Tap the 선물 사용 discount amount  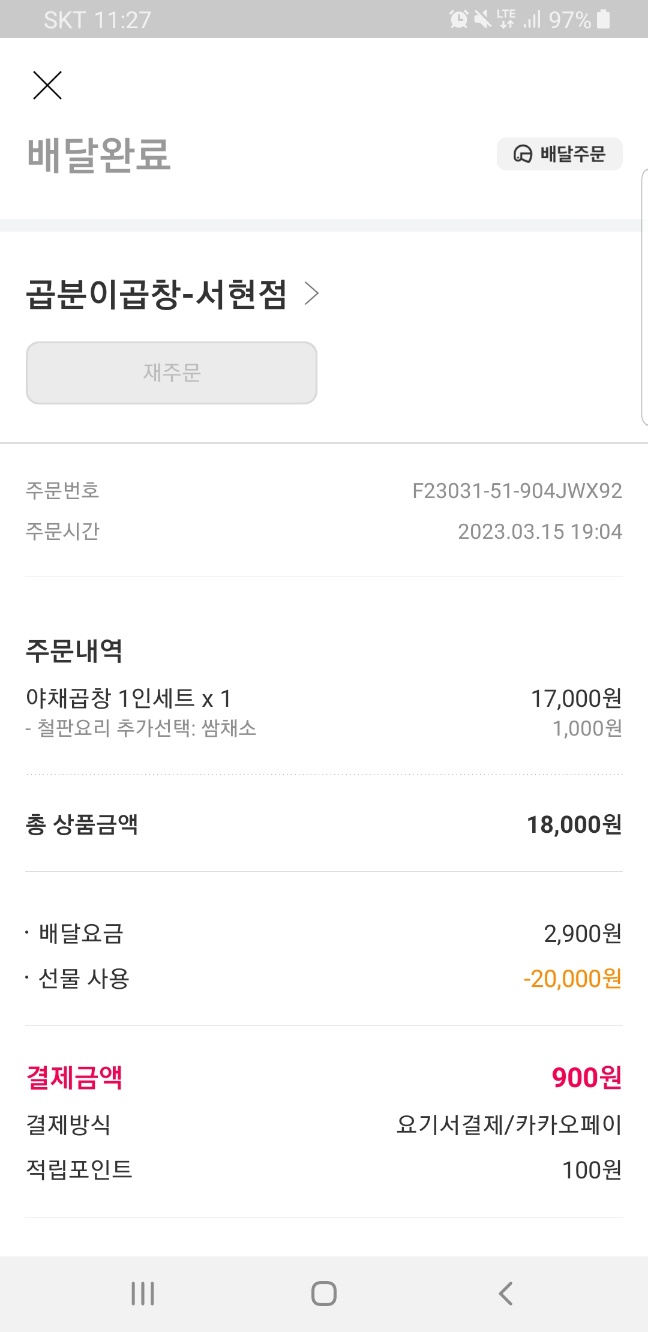pos(572,978)
